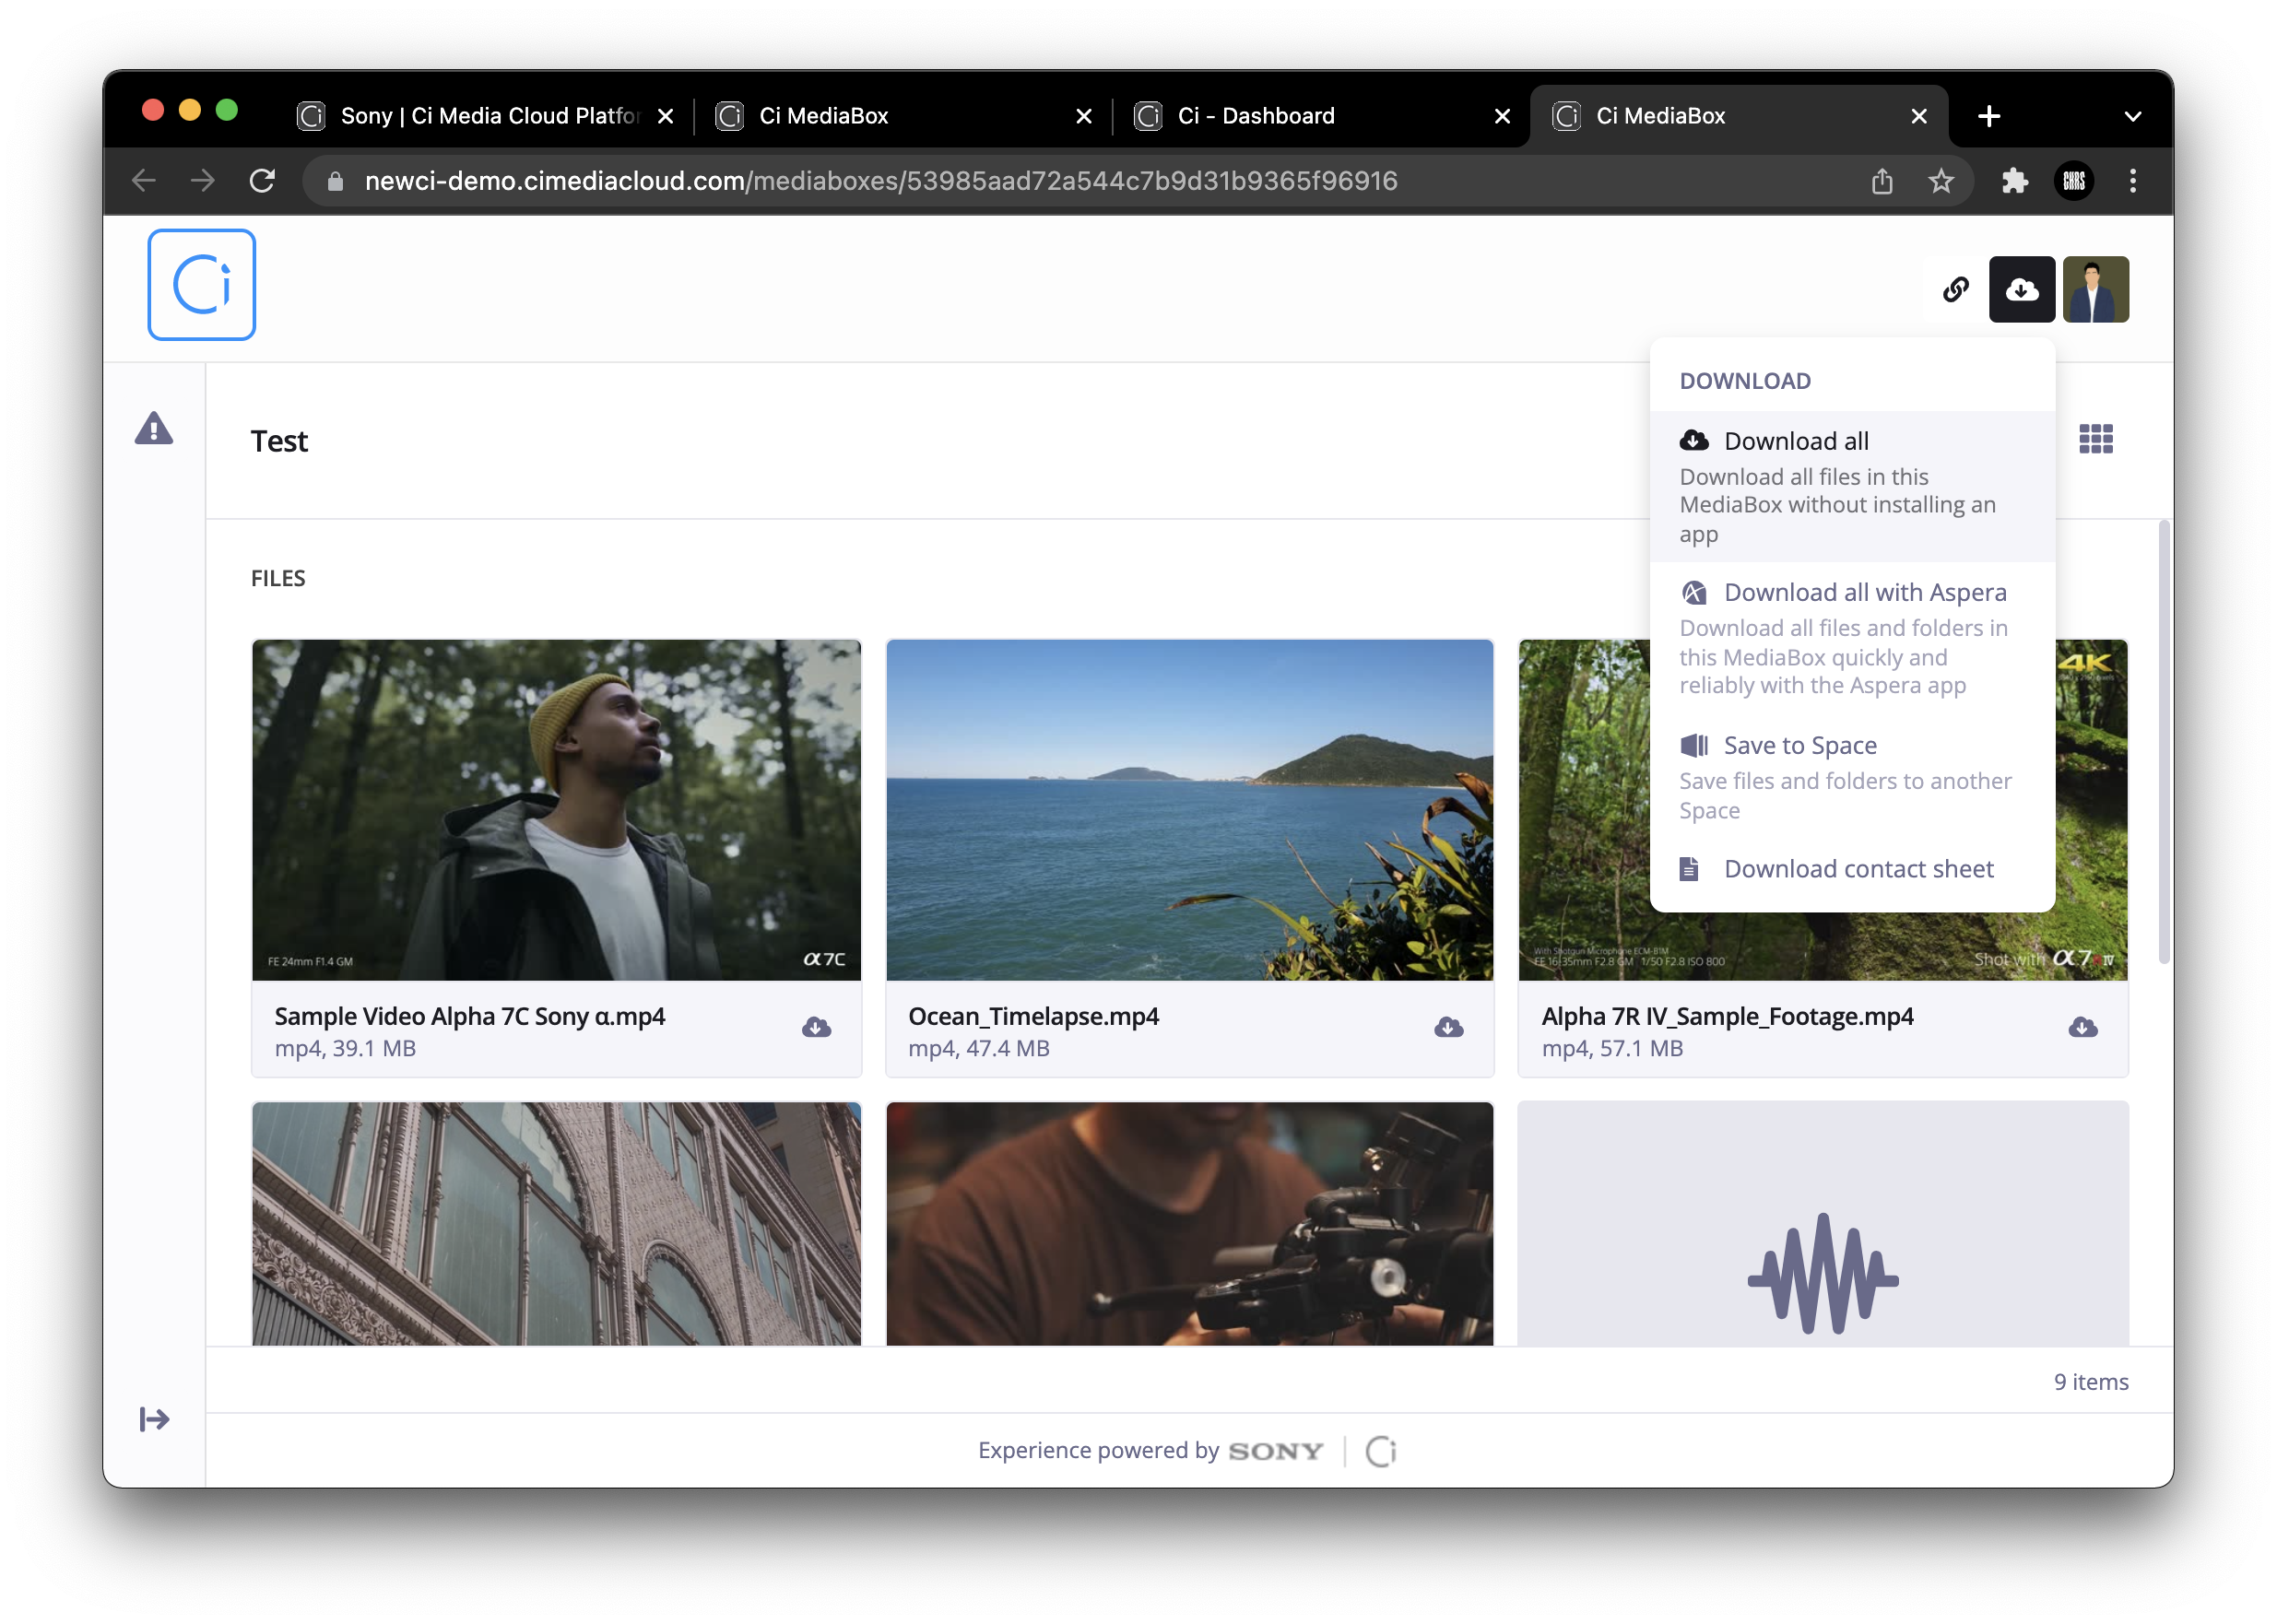Image resolution: width=2277 pixels, height=1624 pixels.
Task: Click the Sony logo in the footer
Action: click(1275, 1450)
